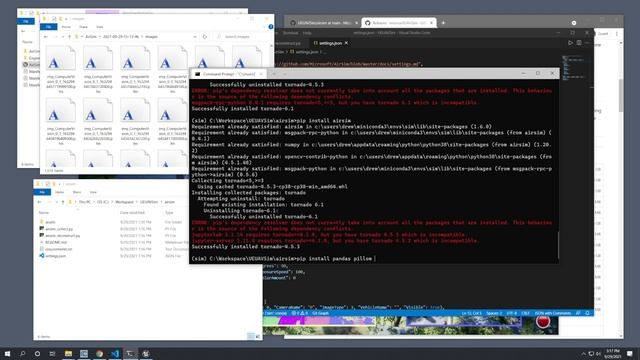Open a new tab in Chrome
This screenshot has height=360, width=640.
443,23
